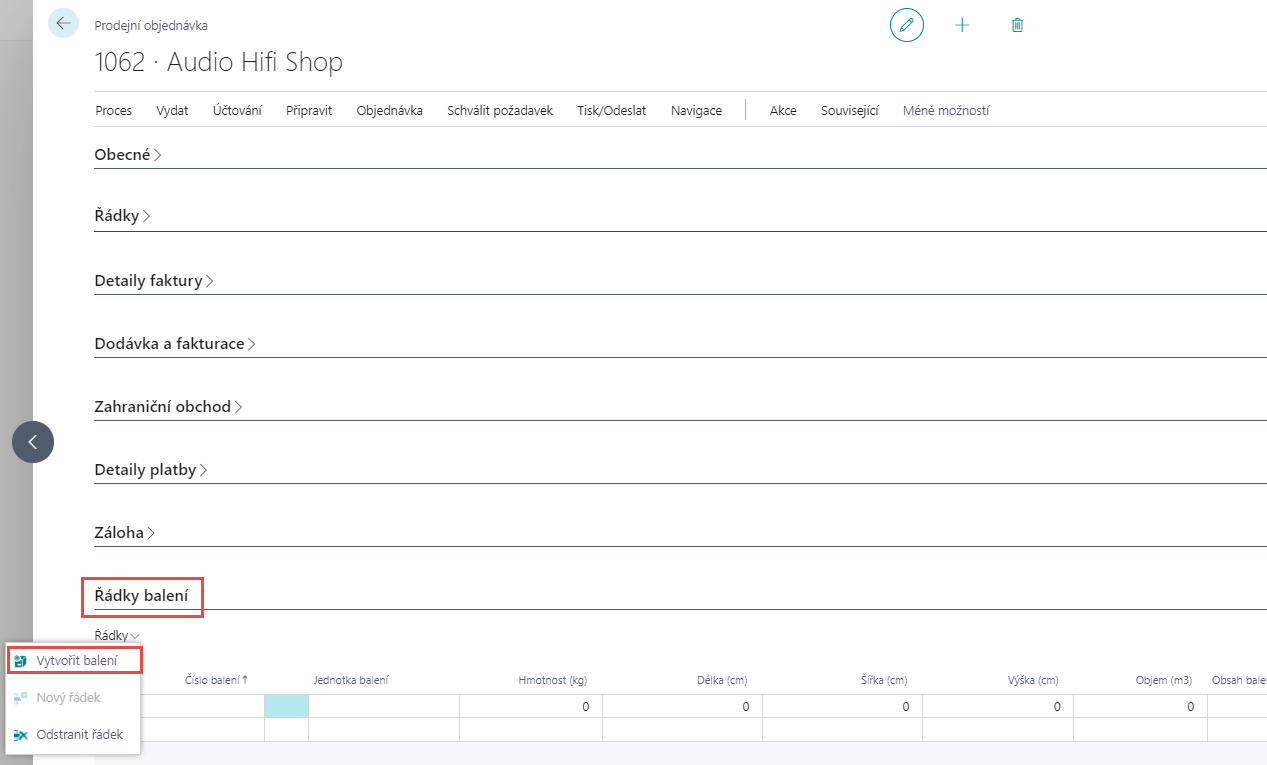Click the back arrow button
Viewport: 1267px width, 765px height.
(x=63, y=24)
